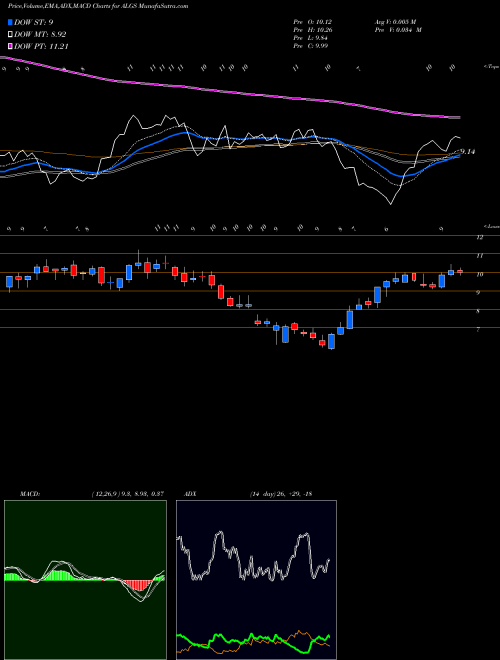Screen dimensions: 500x660
Task: Click the lowest blue candlestick below 7
Action: click(x=331, y=341)
